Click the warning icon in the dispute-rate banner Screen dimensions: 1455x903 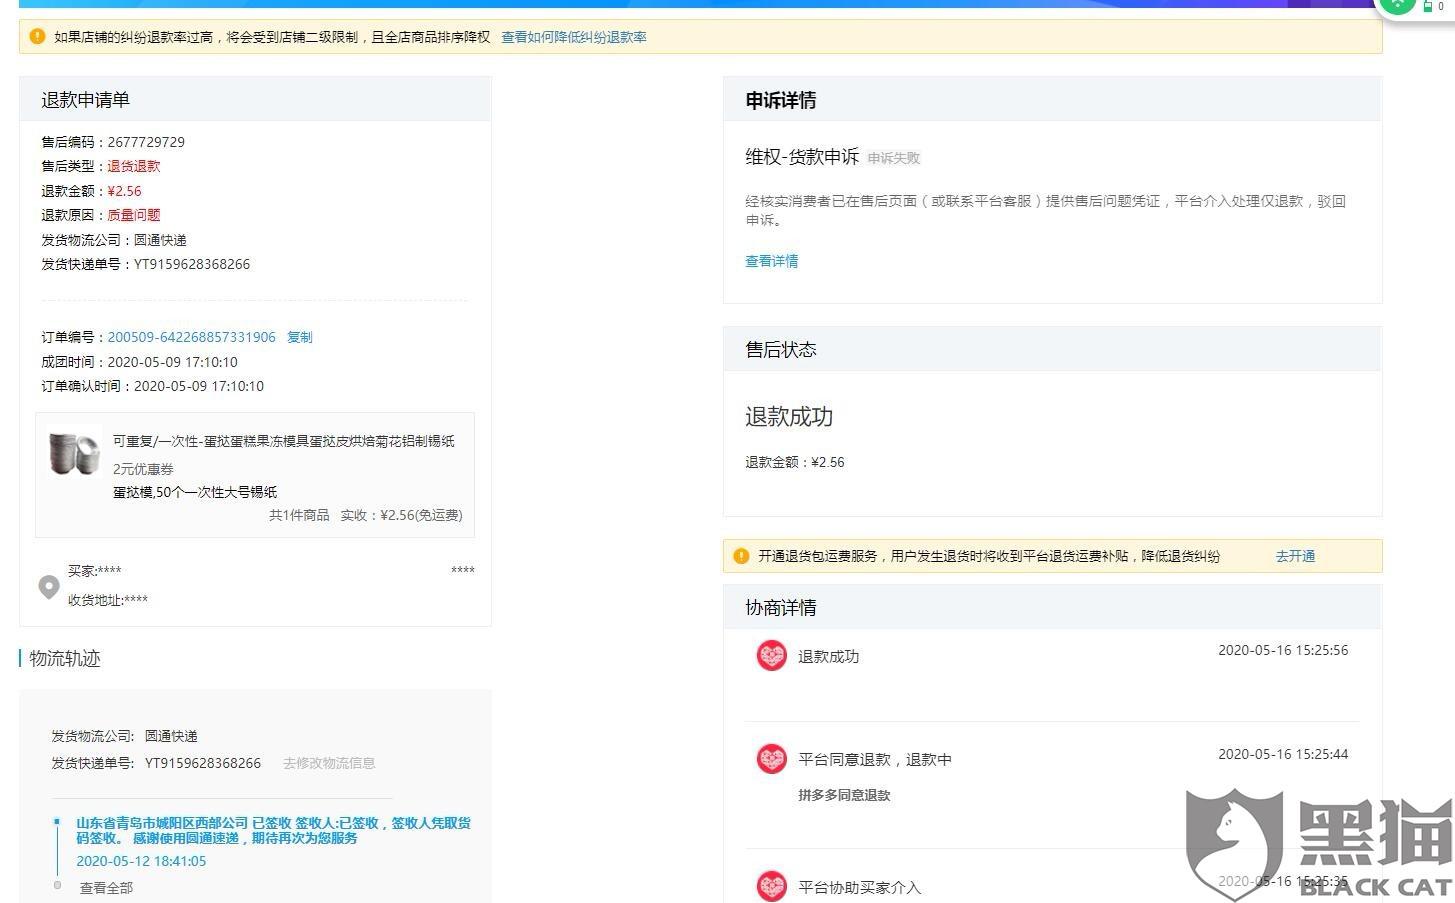[x=37, y=37]
